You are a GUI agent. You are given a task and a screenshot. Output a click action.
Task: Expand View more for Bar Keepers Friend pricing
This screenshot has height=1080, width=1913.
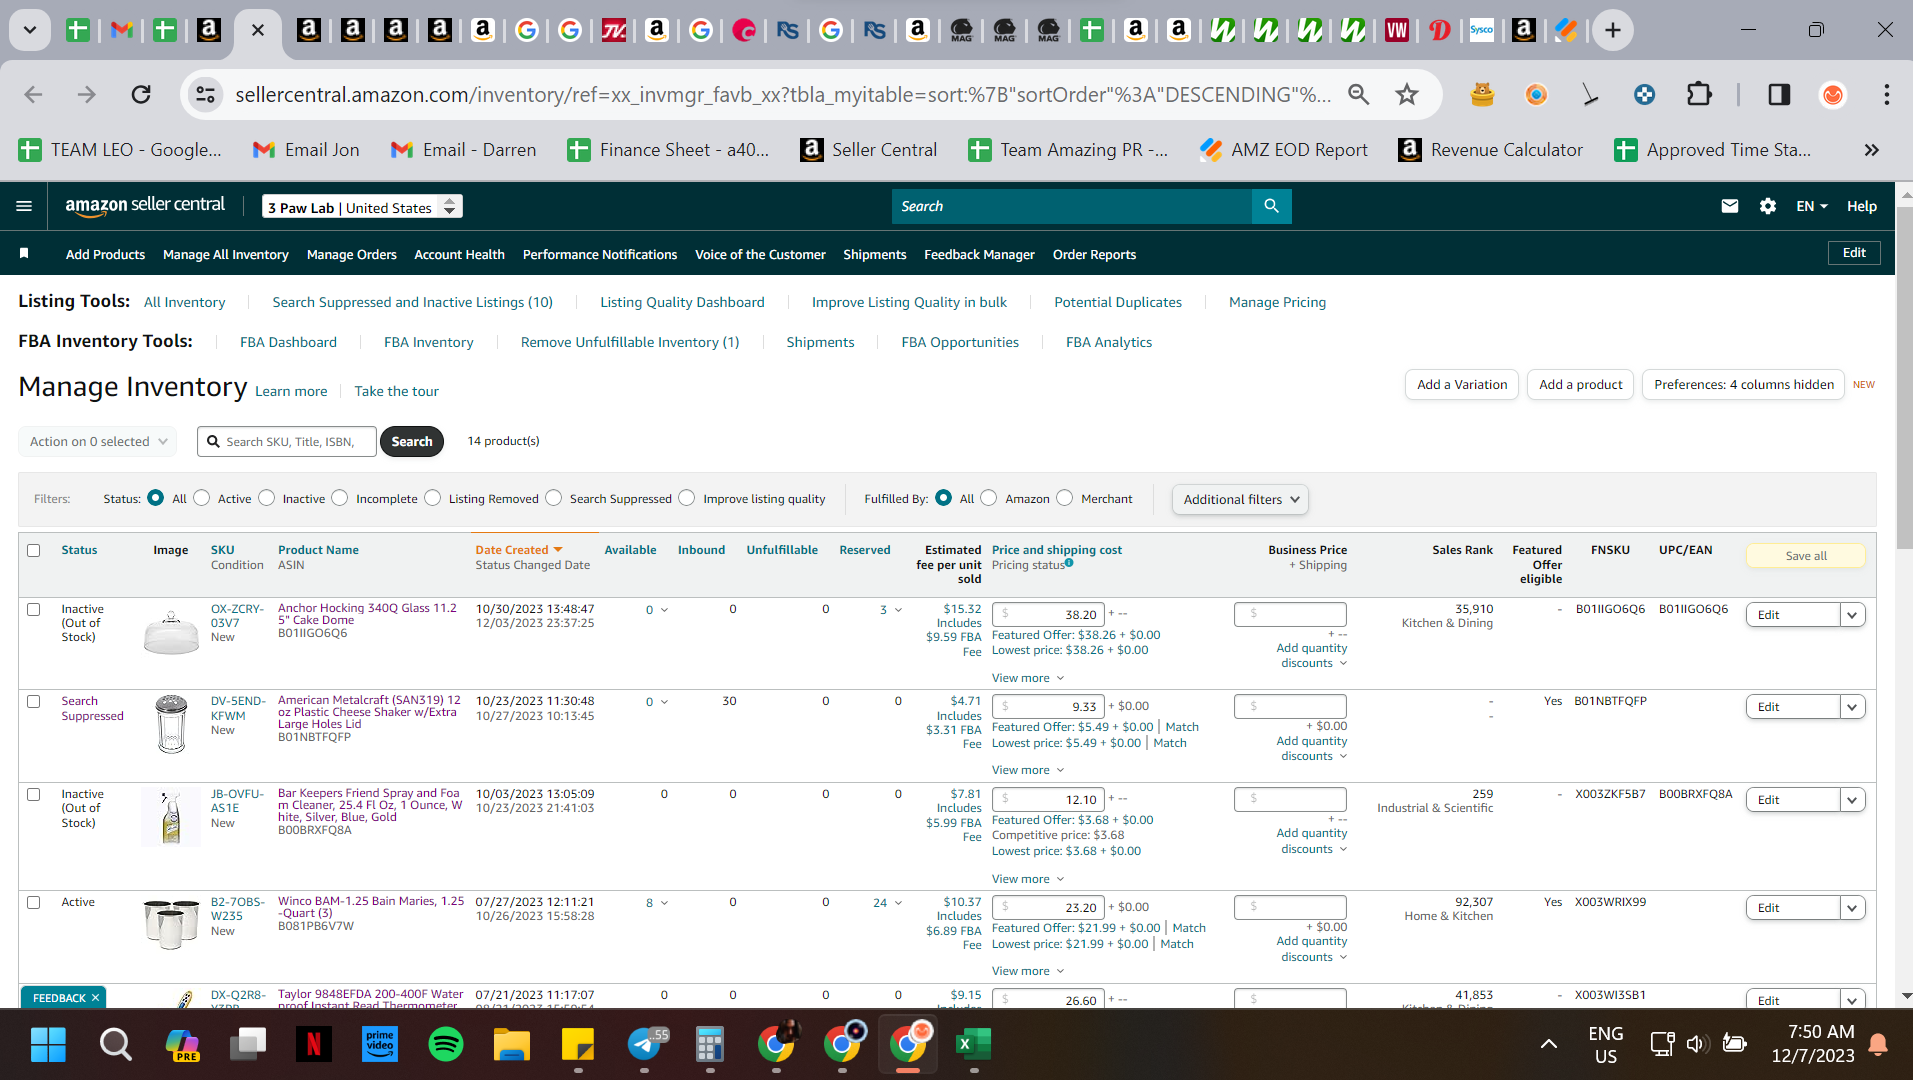(1028, 879)
